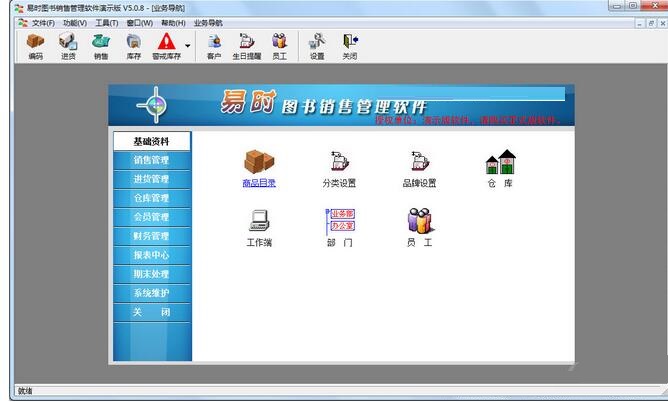Select the 销售管理 sidebar button
The width and height of the screenshot is (668, 402).
[x=152, y=160]
